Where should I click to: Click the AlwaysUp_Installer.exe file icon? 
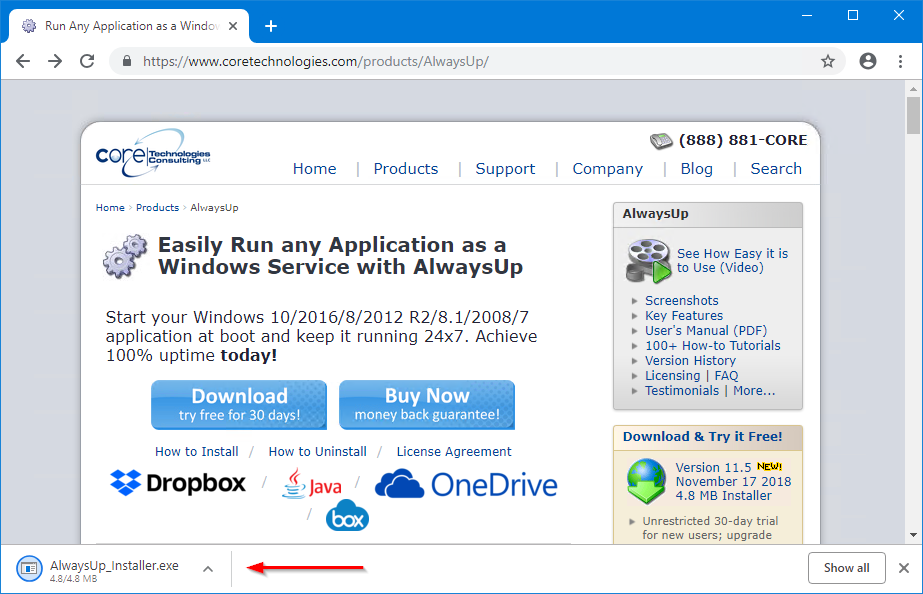point(29,569)
